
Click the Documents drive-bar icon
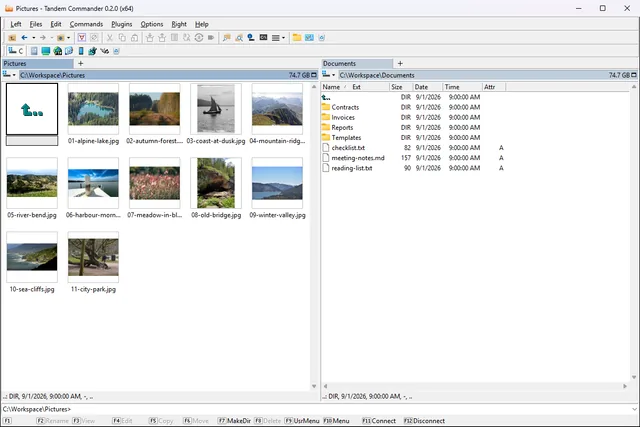pos(34,51)
